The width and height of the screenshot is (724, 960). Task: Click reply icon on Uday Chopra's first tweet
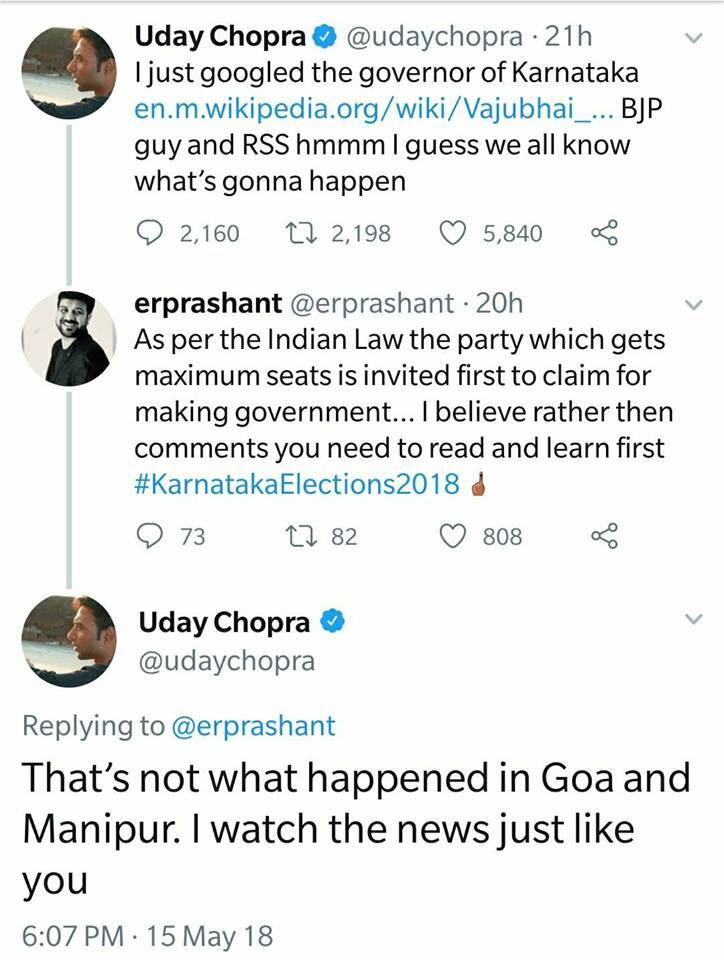150,234
